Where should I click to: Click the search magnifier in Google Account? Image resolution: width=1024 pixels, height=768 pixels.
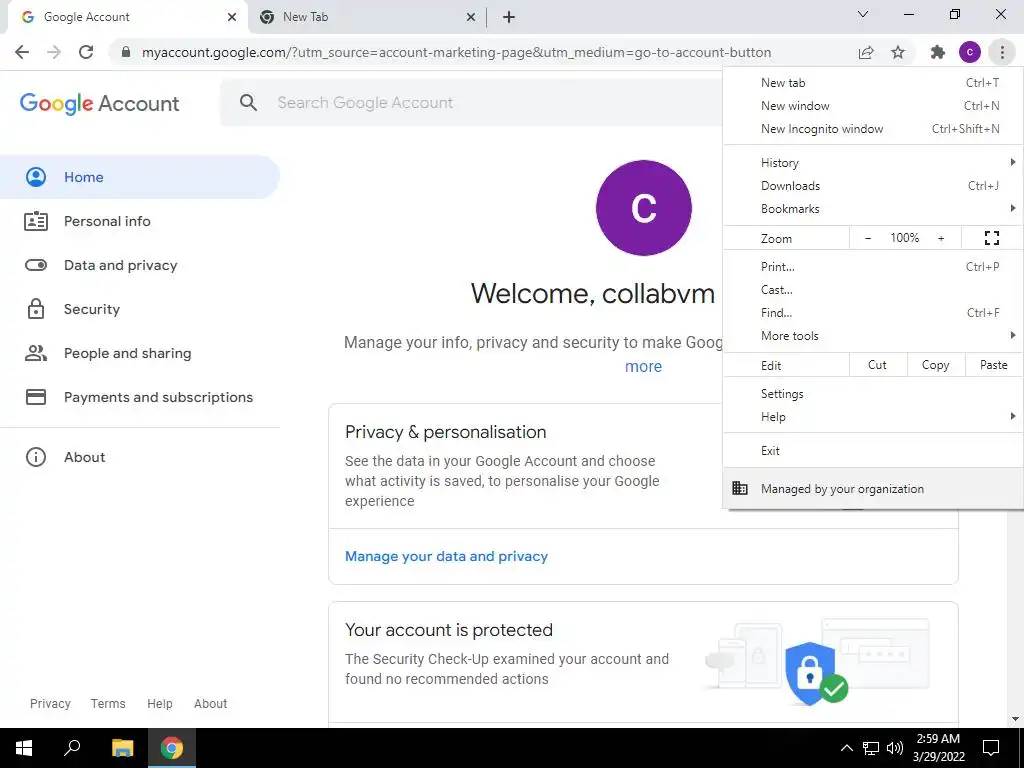click(248, 103)
